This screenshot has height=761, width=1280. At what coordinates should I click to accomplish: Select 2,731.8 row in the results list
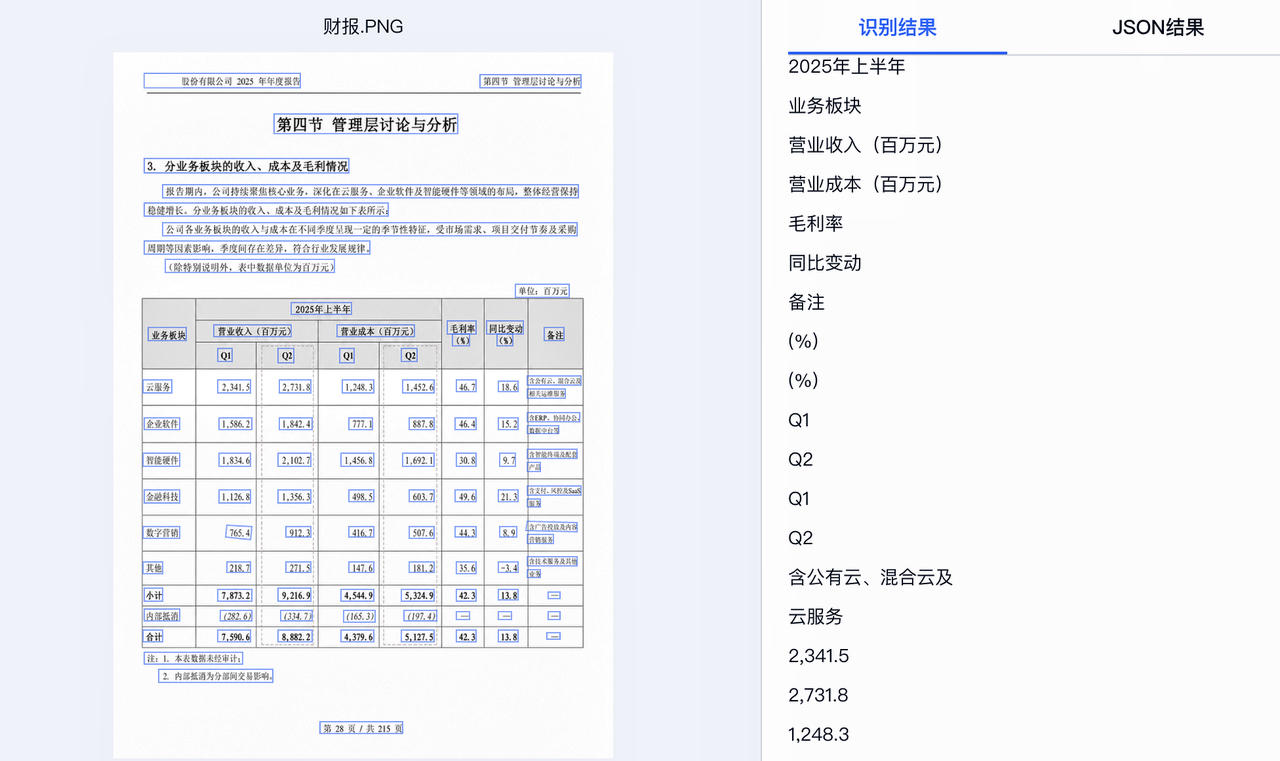pyautogui.click(x=819, y=695)
